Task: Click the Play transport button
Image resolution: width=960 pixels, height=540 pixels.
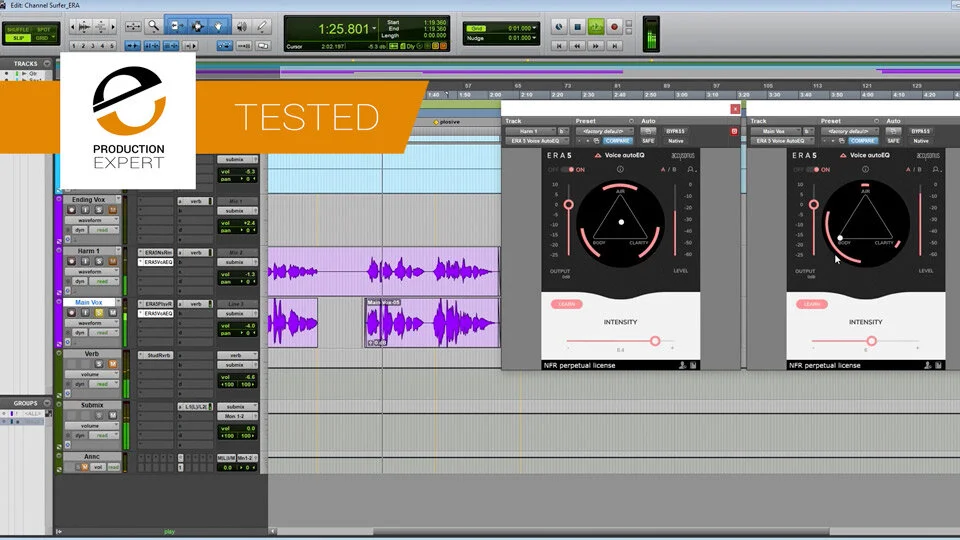Action: 596,27
